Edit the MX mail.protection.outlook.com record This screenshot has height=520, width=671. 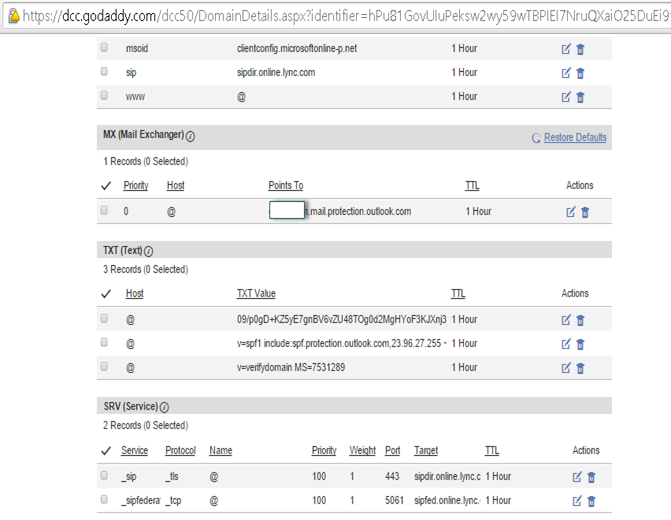tap(570, 212)
